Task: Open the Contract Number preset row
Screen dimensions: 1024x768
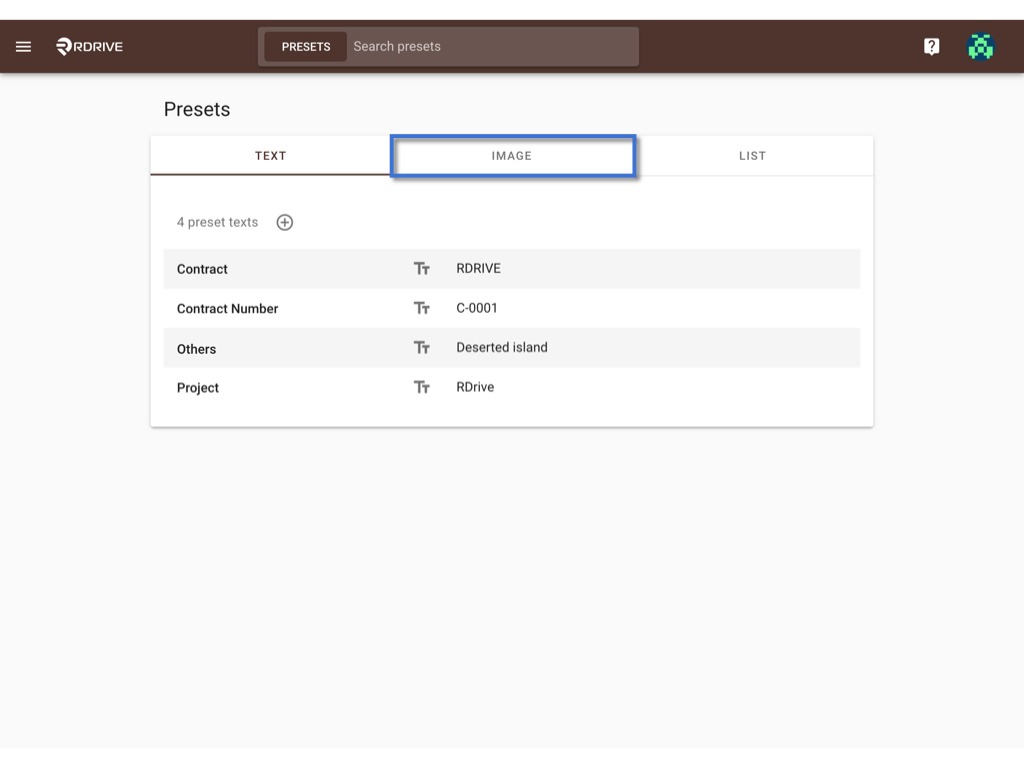Action: click(x=511, y=308)
